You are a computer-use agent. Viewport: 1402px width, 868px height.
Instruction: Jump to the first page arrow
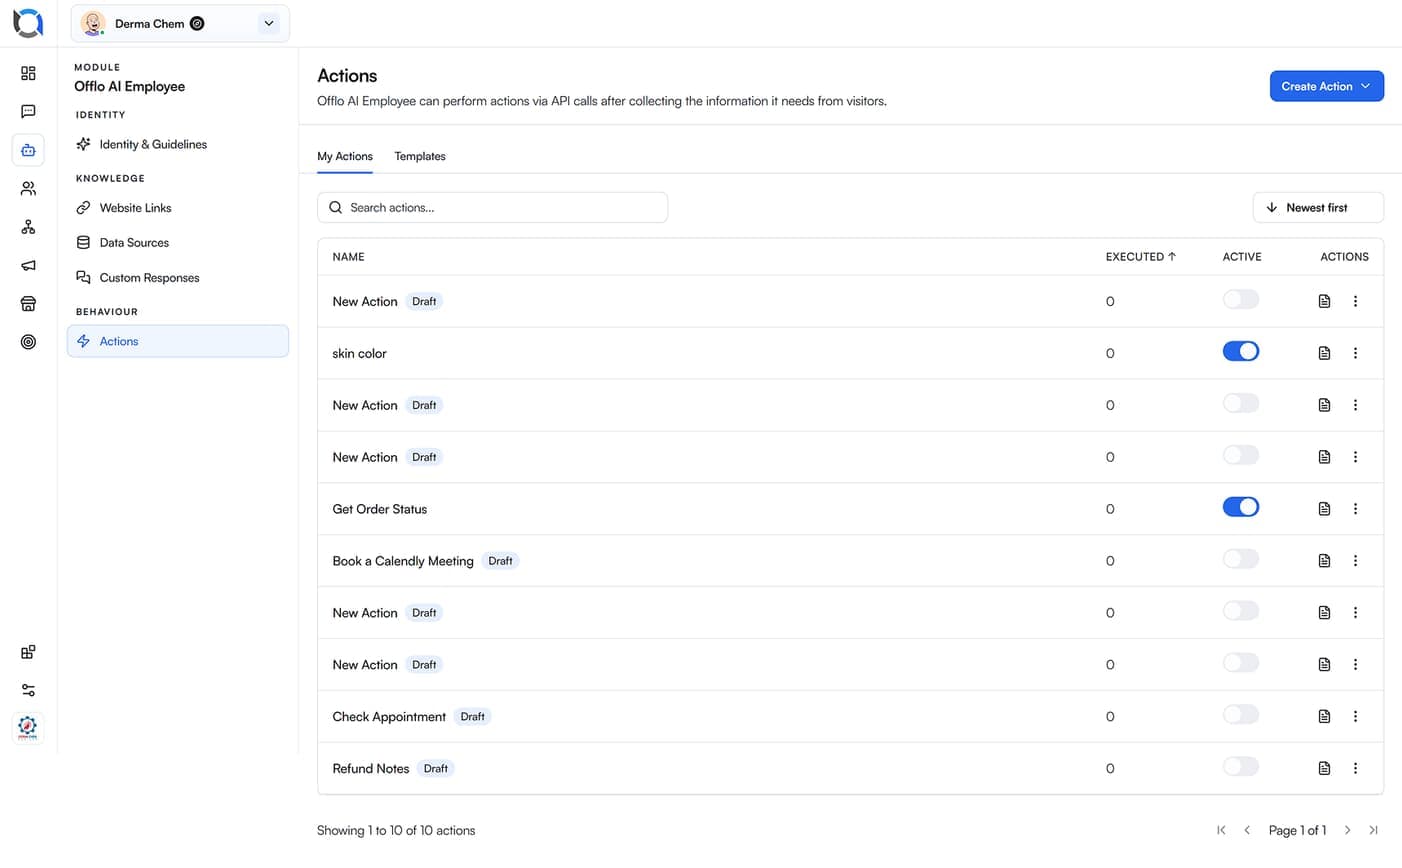(1221, 830)
